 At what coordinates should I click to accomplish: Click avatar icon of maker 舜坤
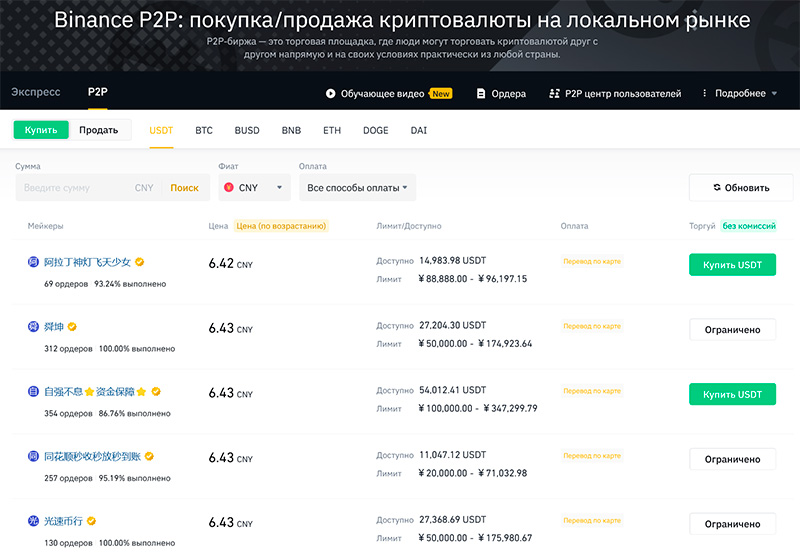pos(34,327)
